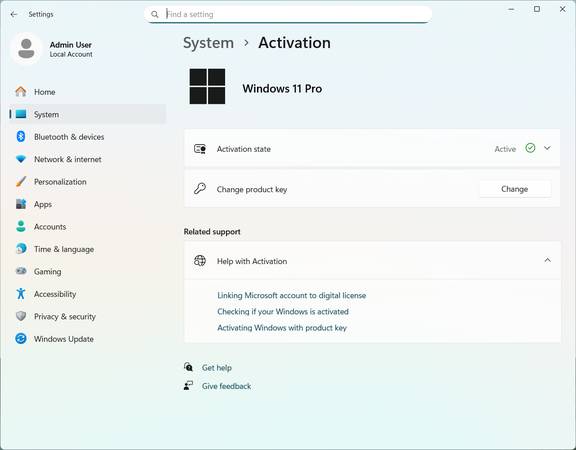
Task: Click the Local Account label
Action: point(71,54)
